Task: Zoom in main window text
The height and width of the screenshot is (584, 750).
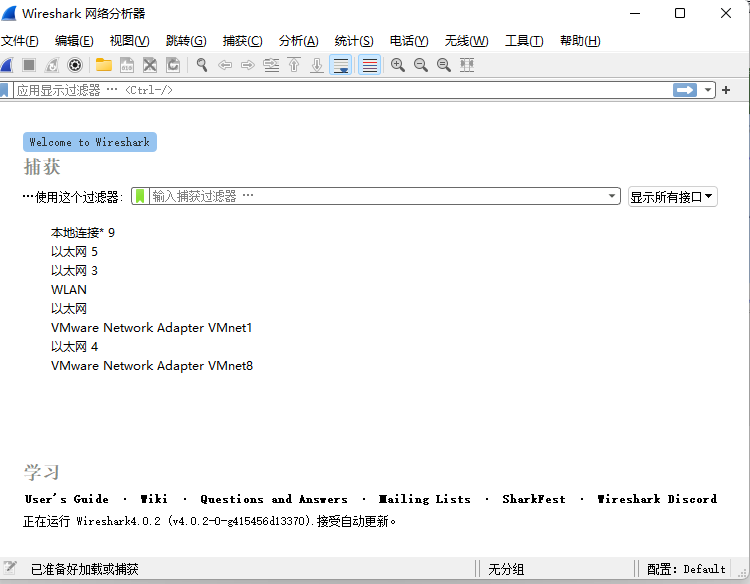Action: (x=397, y=65)
